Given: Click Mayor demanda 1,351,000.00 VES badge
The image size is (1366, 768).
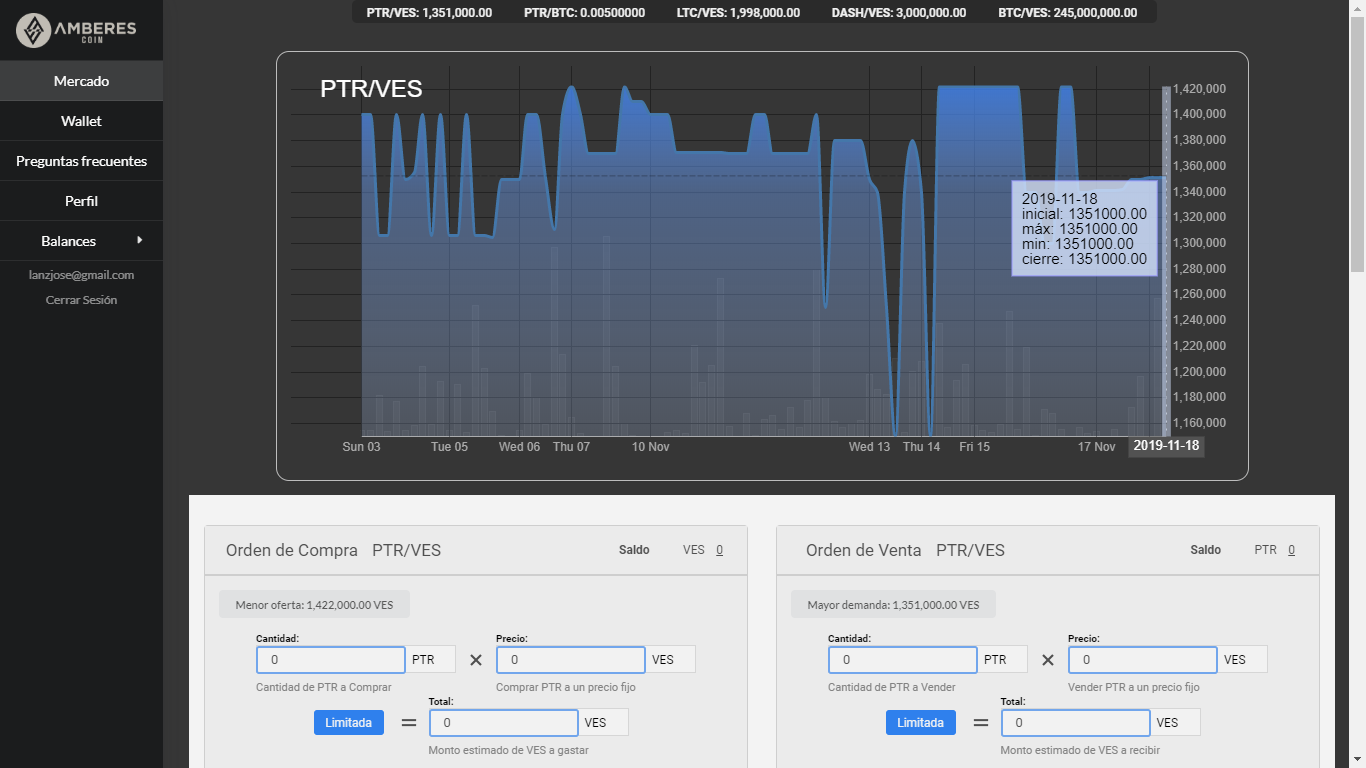Looking at the screenshot, I should click(x=893, y=605).
